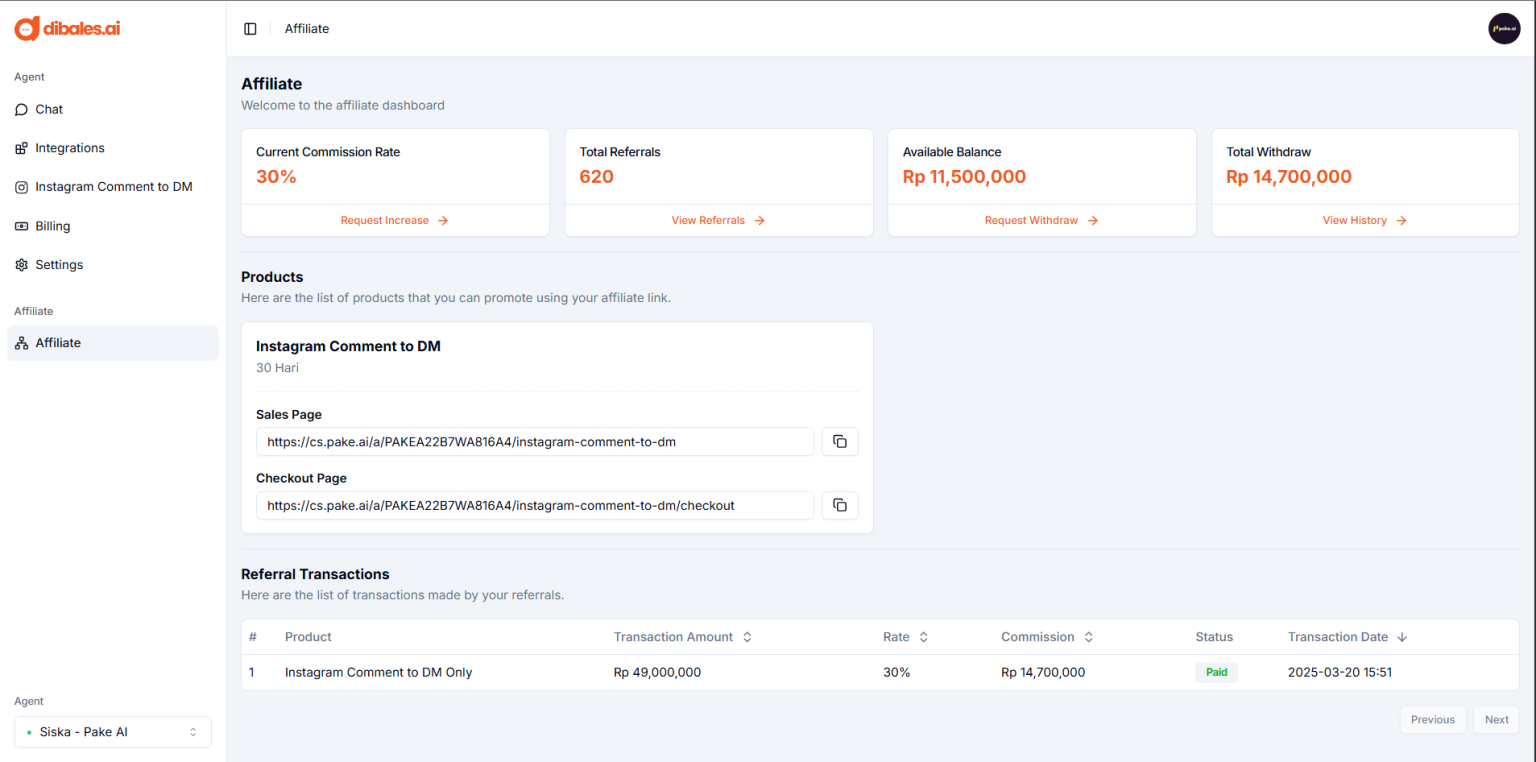Viewport: 1536px width, 762px height.
Task: Expand the Siska - Pake AI agent selector
Action: point(113,732)
